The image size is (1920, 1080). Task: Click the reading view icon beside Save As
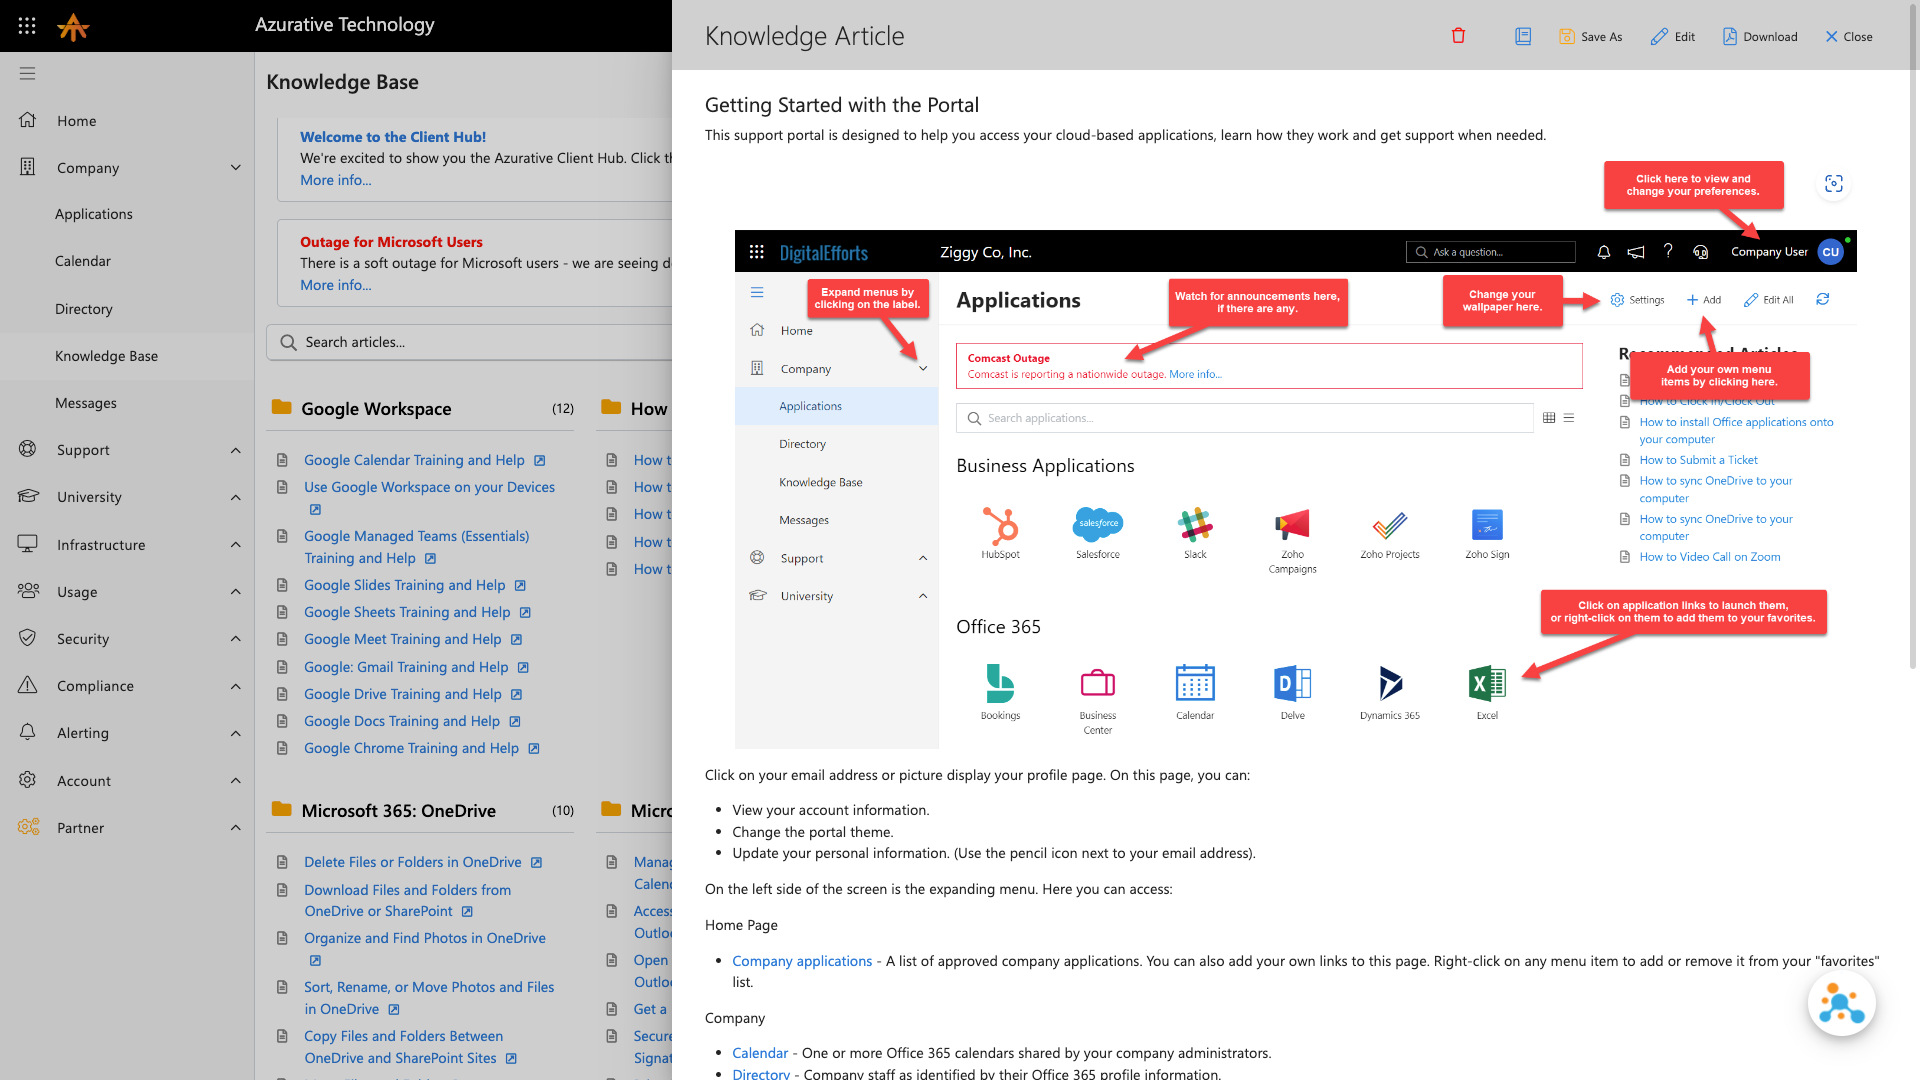[1523, 36]
